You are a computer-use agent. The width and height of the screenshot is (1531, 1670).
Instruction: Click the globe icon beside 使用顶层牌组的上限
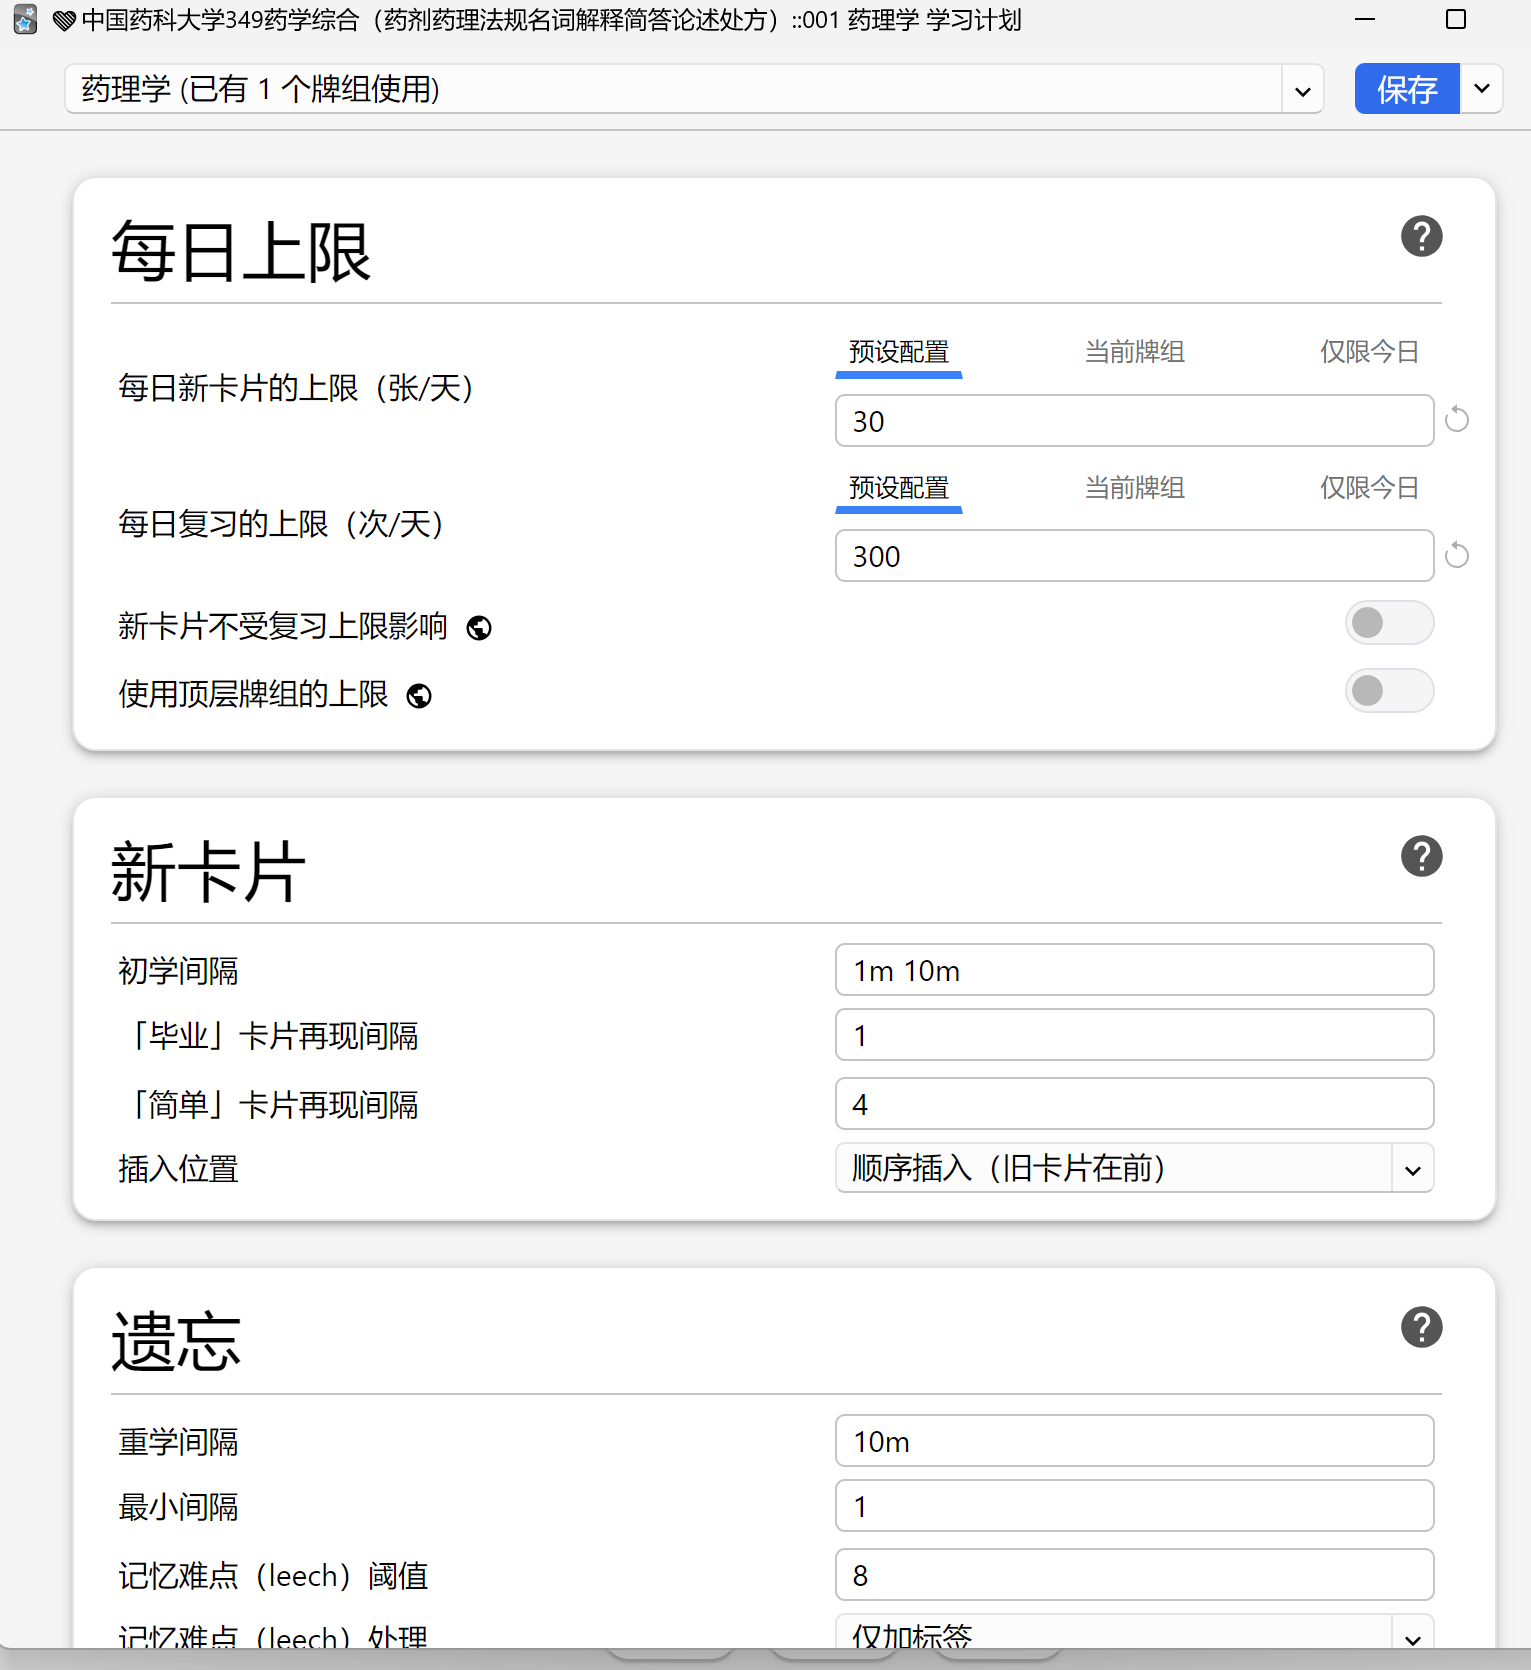coord(419,696)
